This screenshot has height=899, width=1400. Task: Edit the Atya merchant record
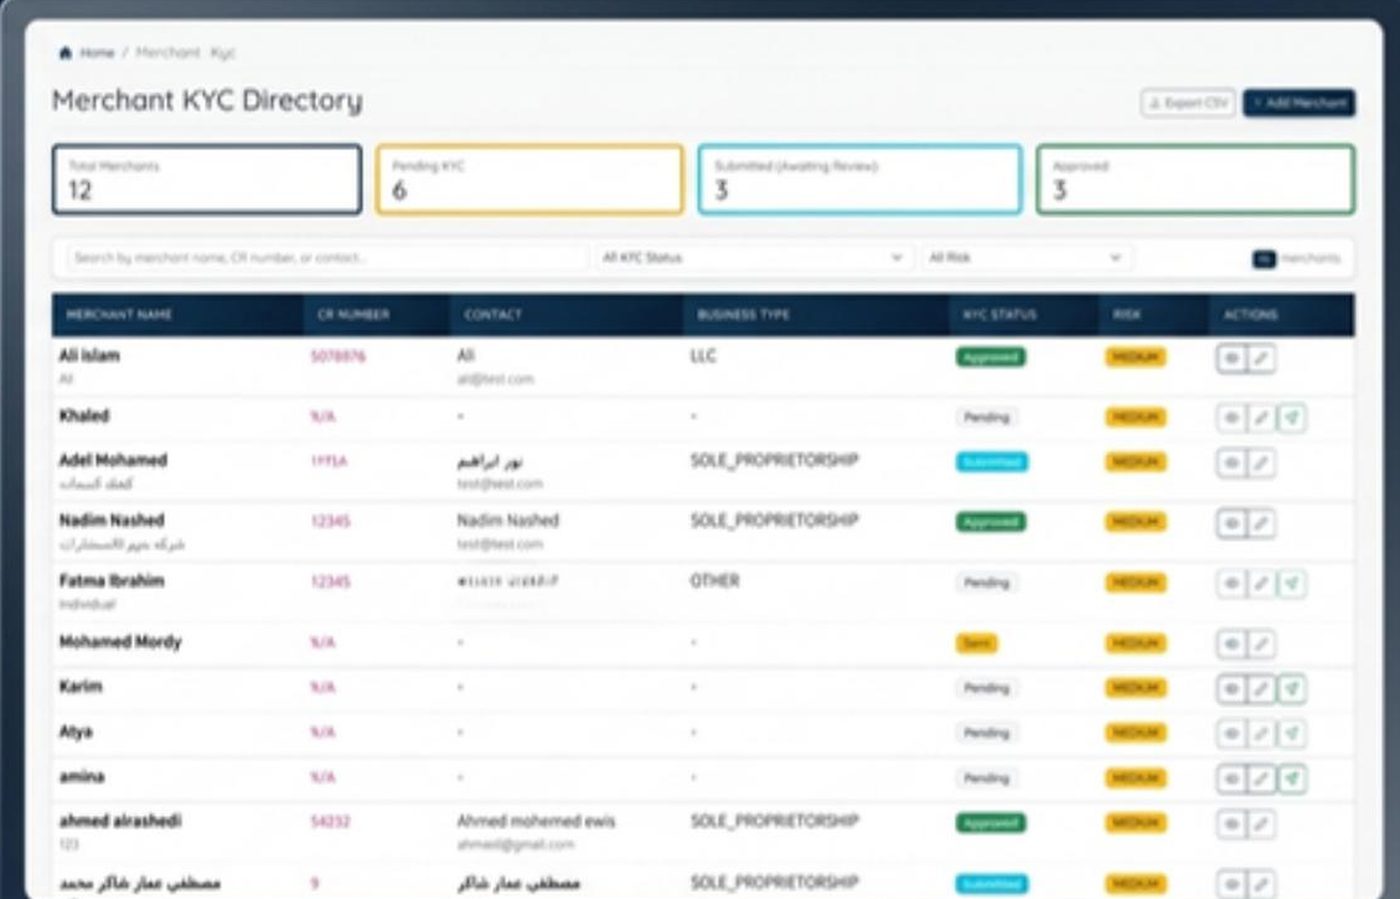(1261, 734)
